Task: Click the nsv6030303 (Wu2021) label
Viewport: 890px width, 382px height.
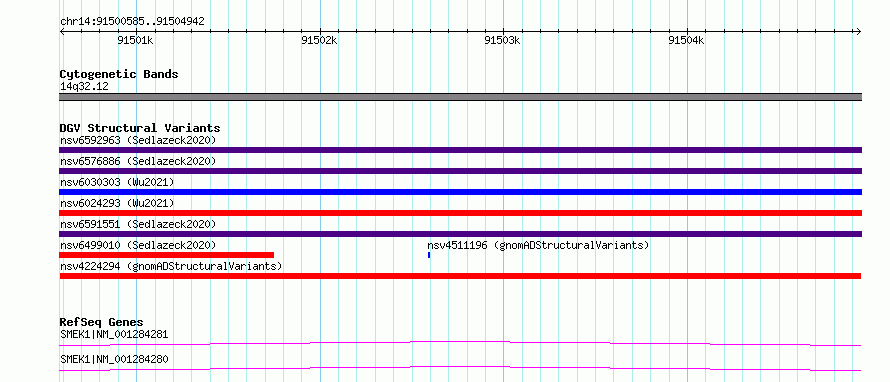Action: pos(117,182)
